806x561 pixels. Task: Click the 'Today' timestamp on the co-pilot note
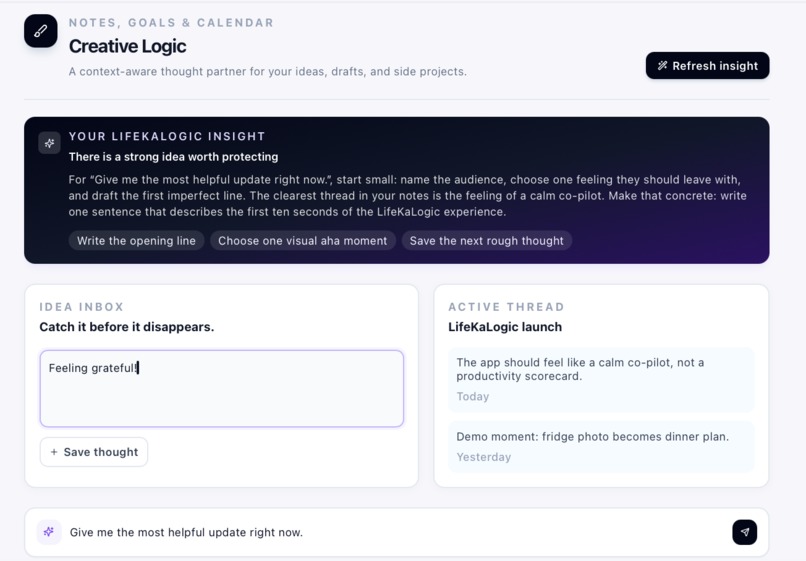pos(472,396)
